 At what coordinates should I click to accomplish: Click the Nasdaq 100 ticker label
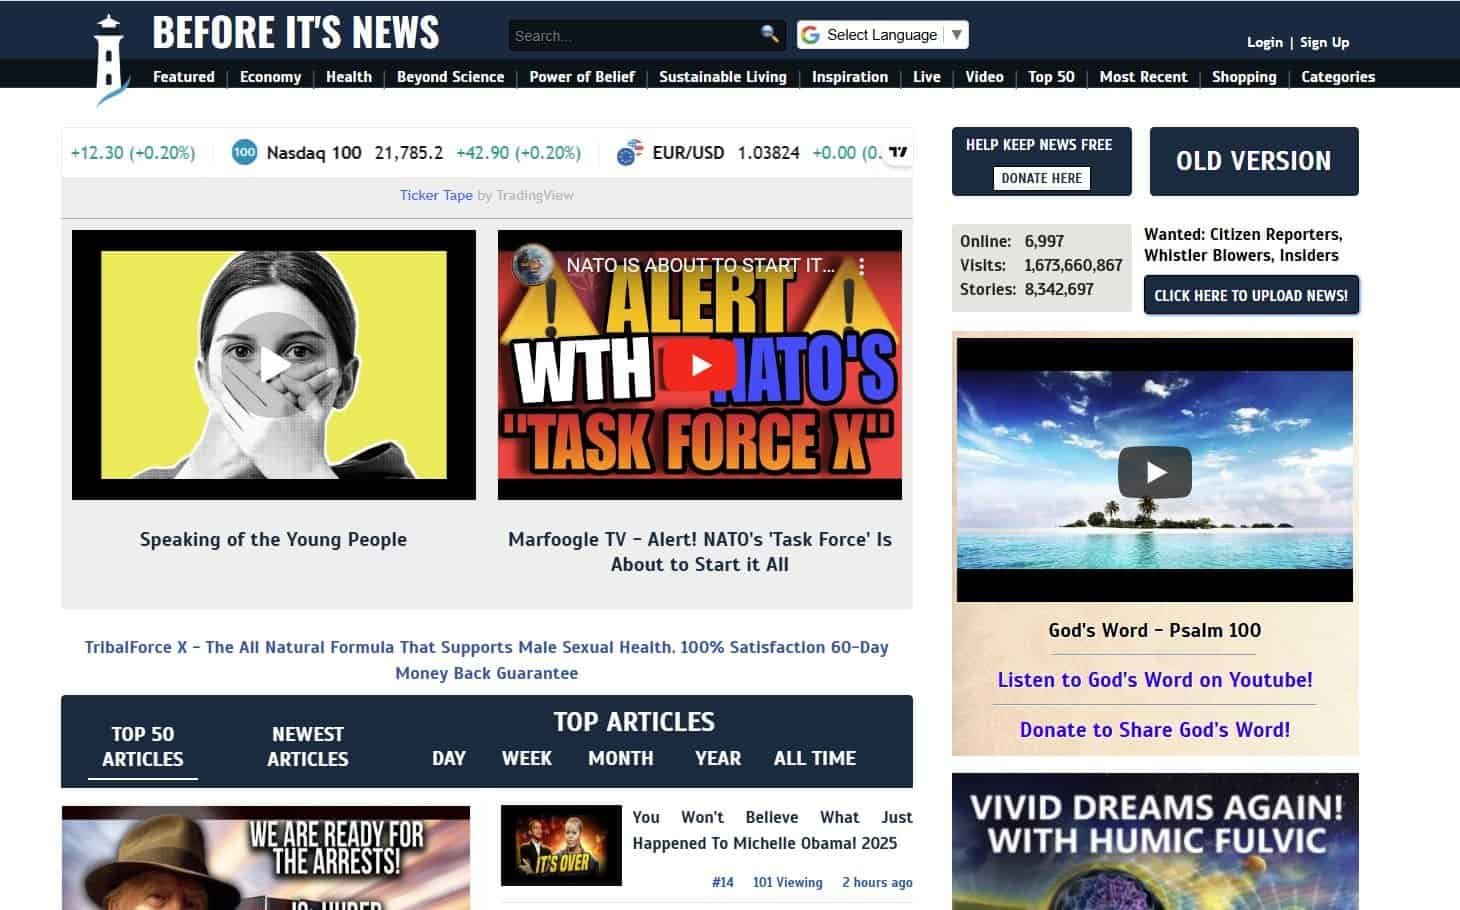[314, 153]
